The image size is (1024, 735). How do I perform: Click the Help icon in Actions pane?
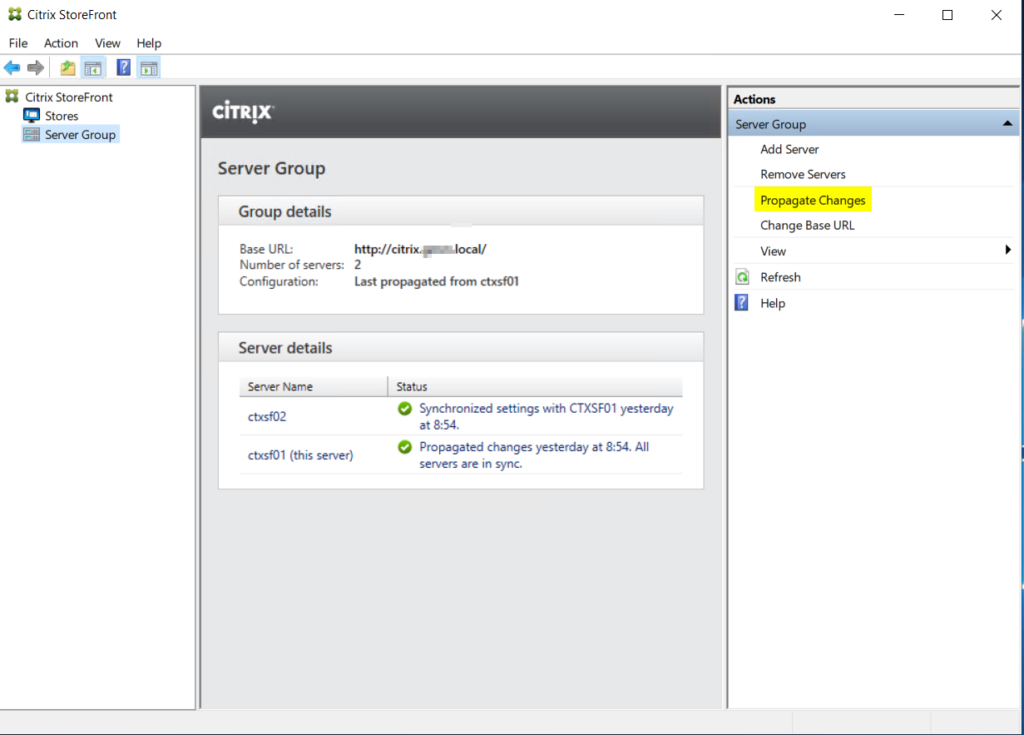point(742,303)
